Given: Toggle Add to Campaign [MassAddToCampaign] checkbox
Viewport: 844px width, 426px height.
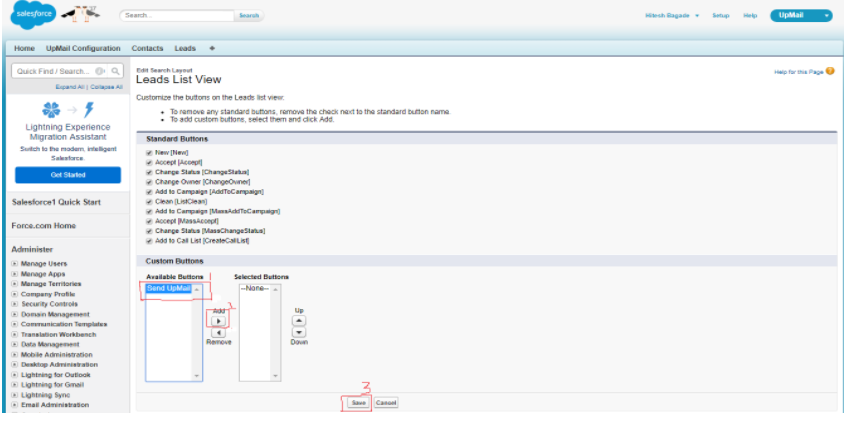Looking at the screenshot, I should 149,212.
